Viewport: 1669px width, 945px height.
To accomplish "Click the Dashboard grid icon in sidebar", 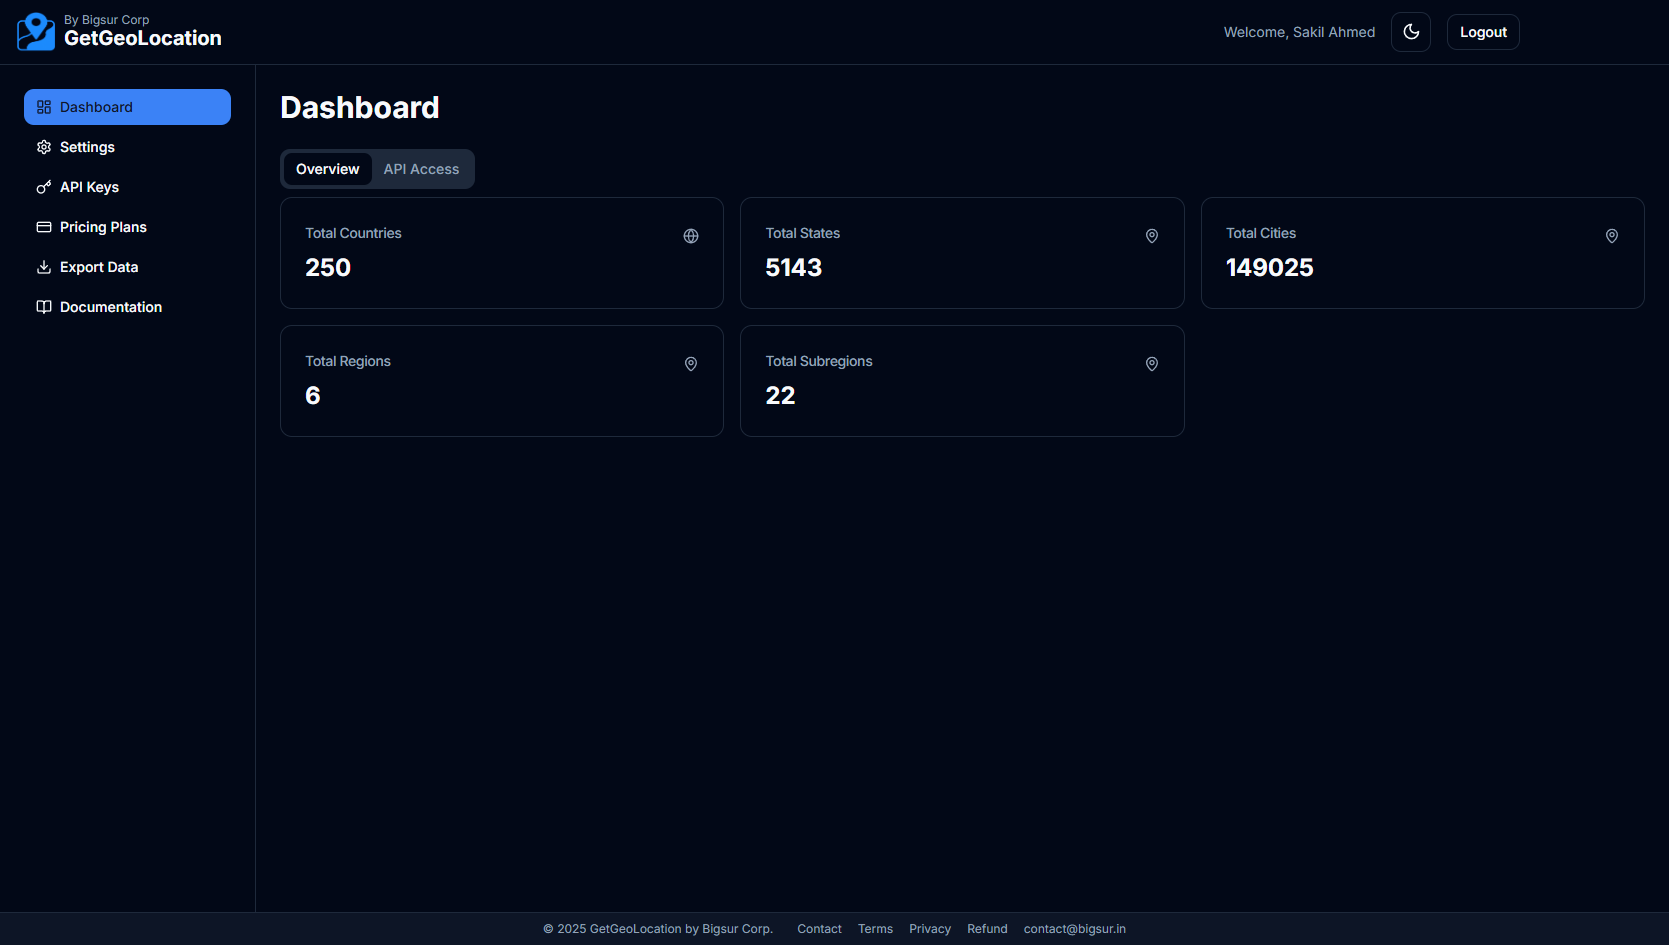I will [44, 107].
